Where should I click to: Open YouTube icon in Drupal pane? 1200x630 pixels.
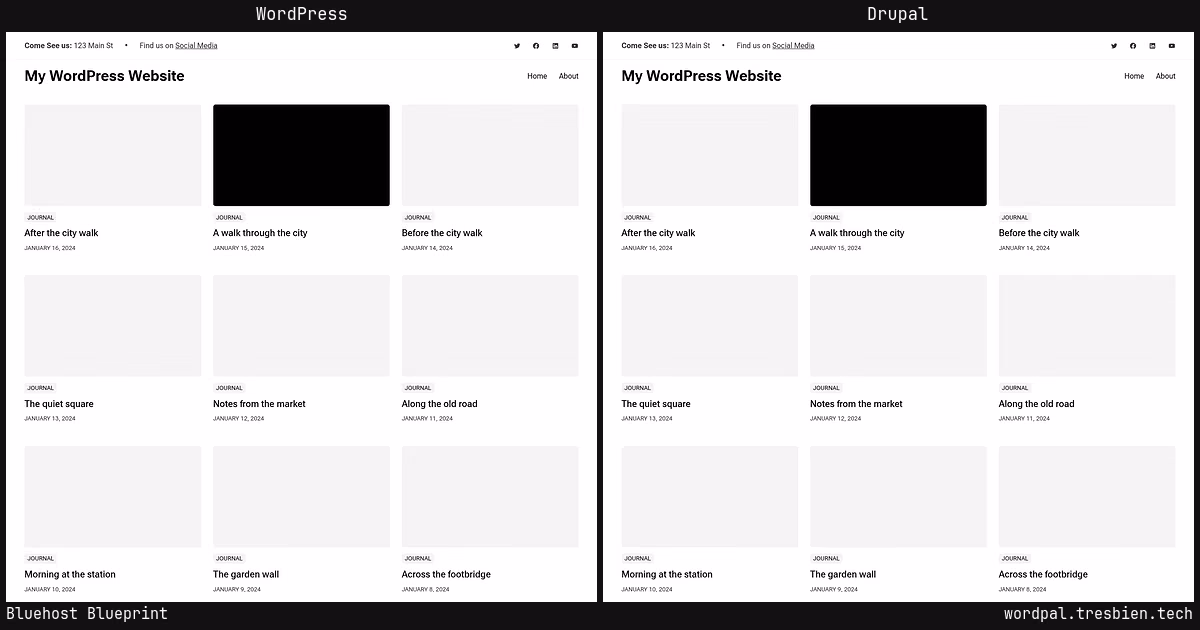(x=1171, y=46)
